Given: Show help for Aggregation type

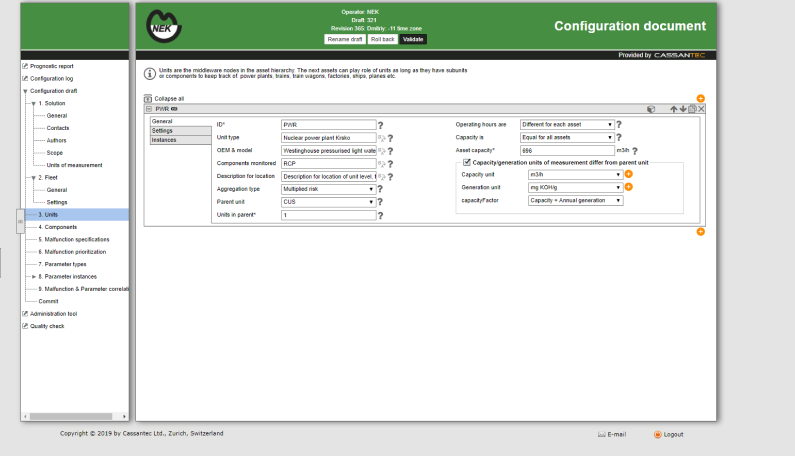Looking at the screenshot, I should coord(380,189).
